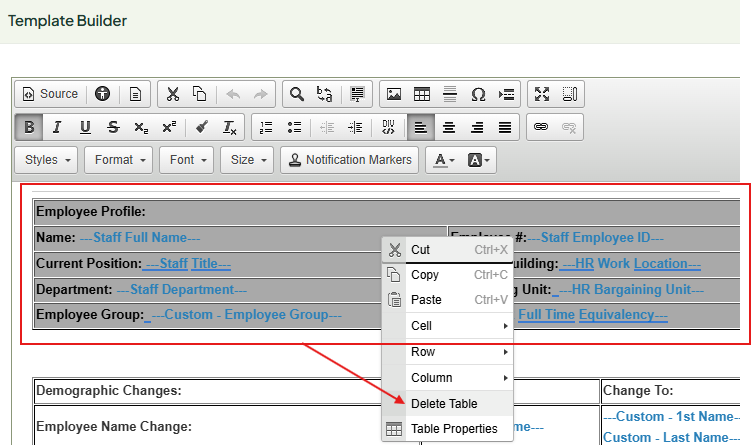Image resolution: width=752 pixels, height=445 pixels.
Task: Create Div Container icon
Action: pyautogui.click(x=388, y=127)
